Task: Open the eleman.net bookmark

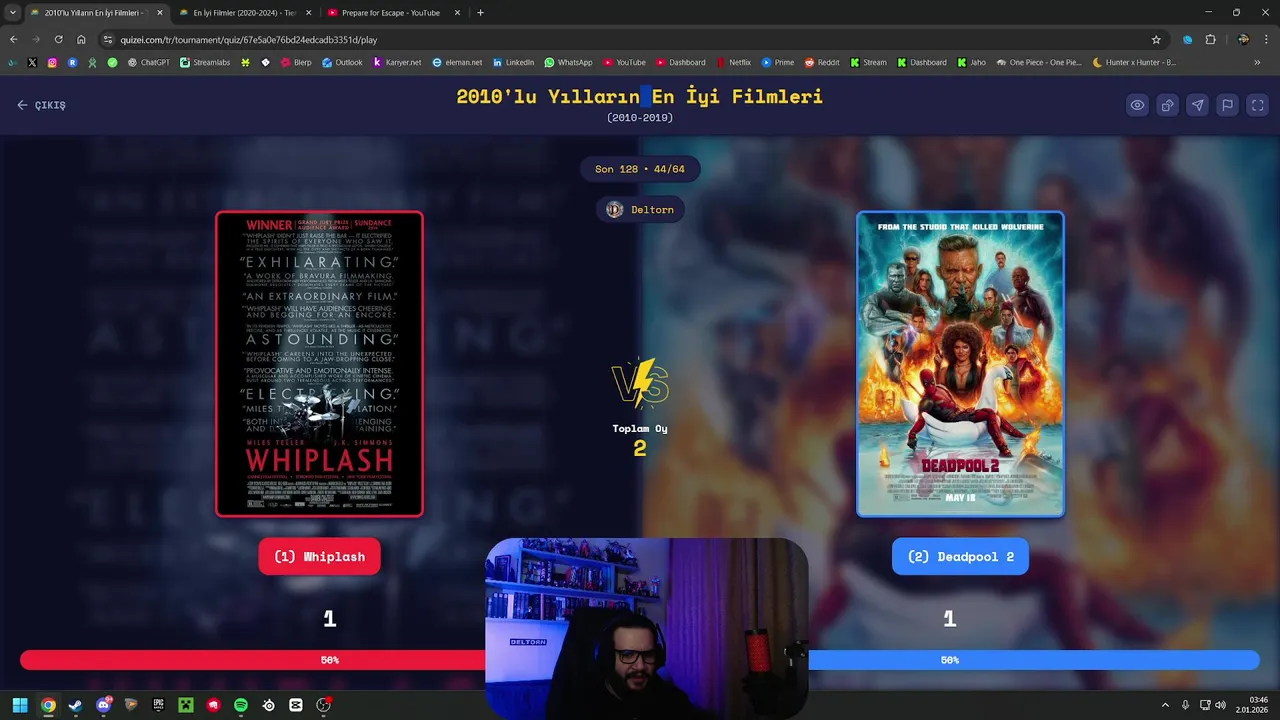Action: (x=457, y=62)
